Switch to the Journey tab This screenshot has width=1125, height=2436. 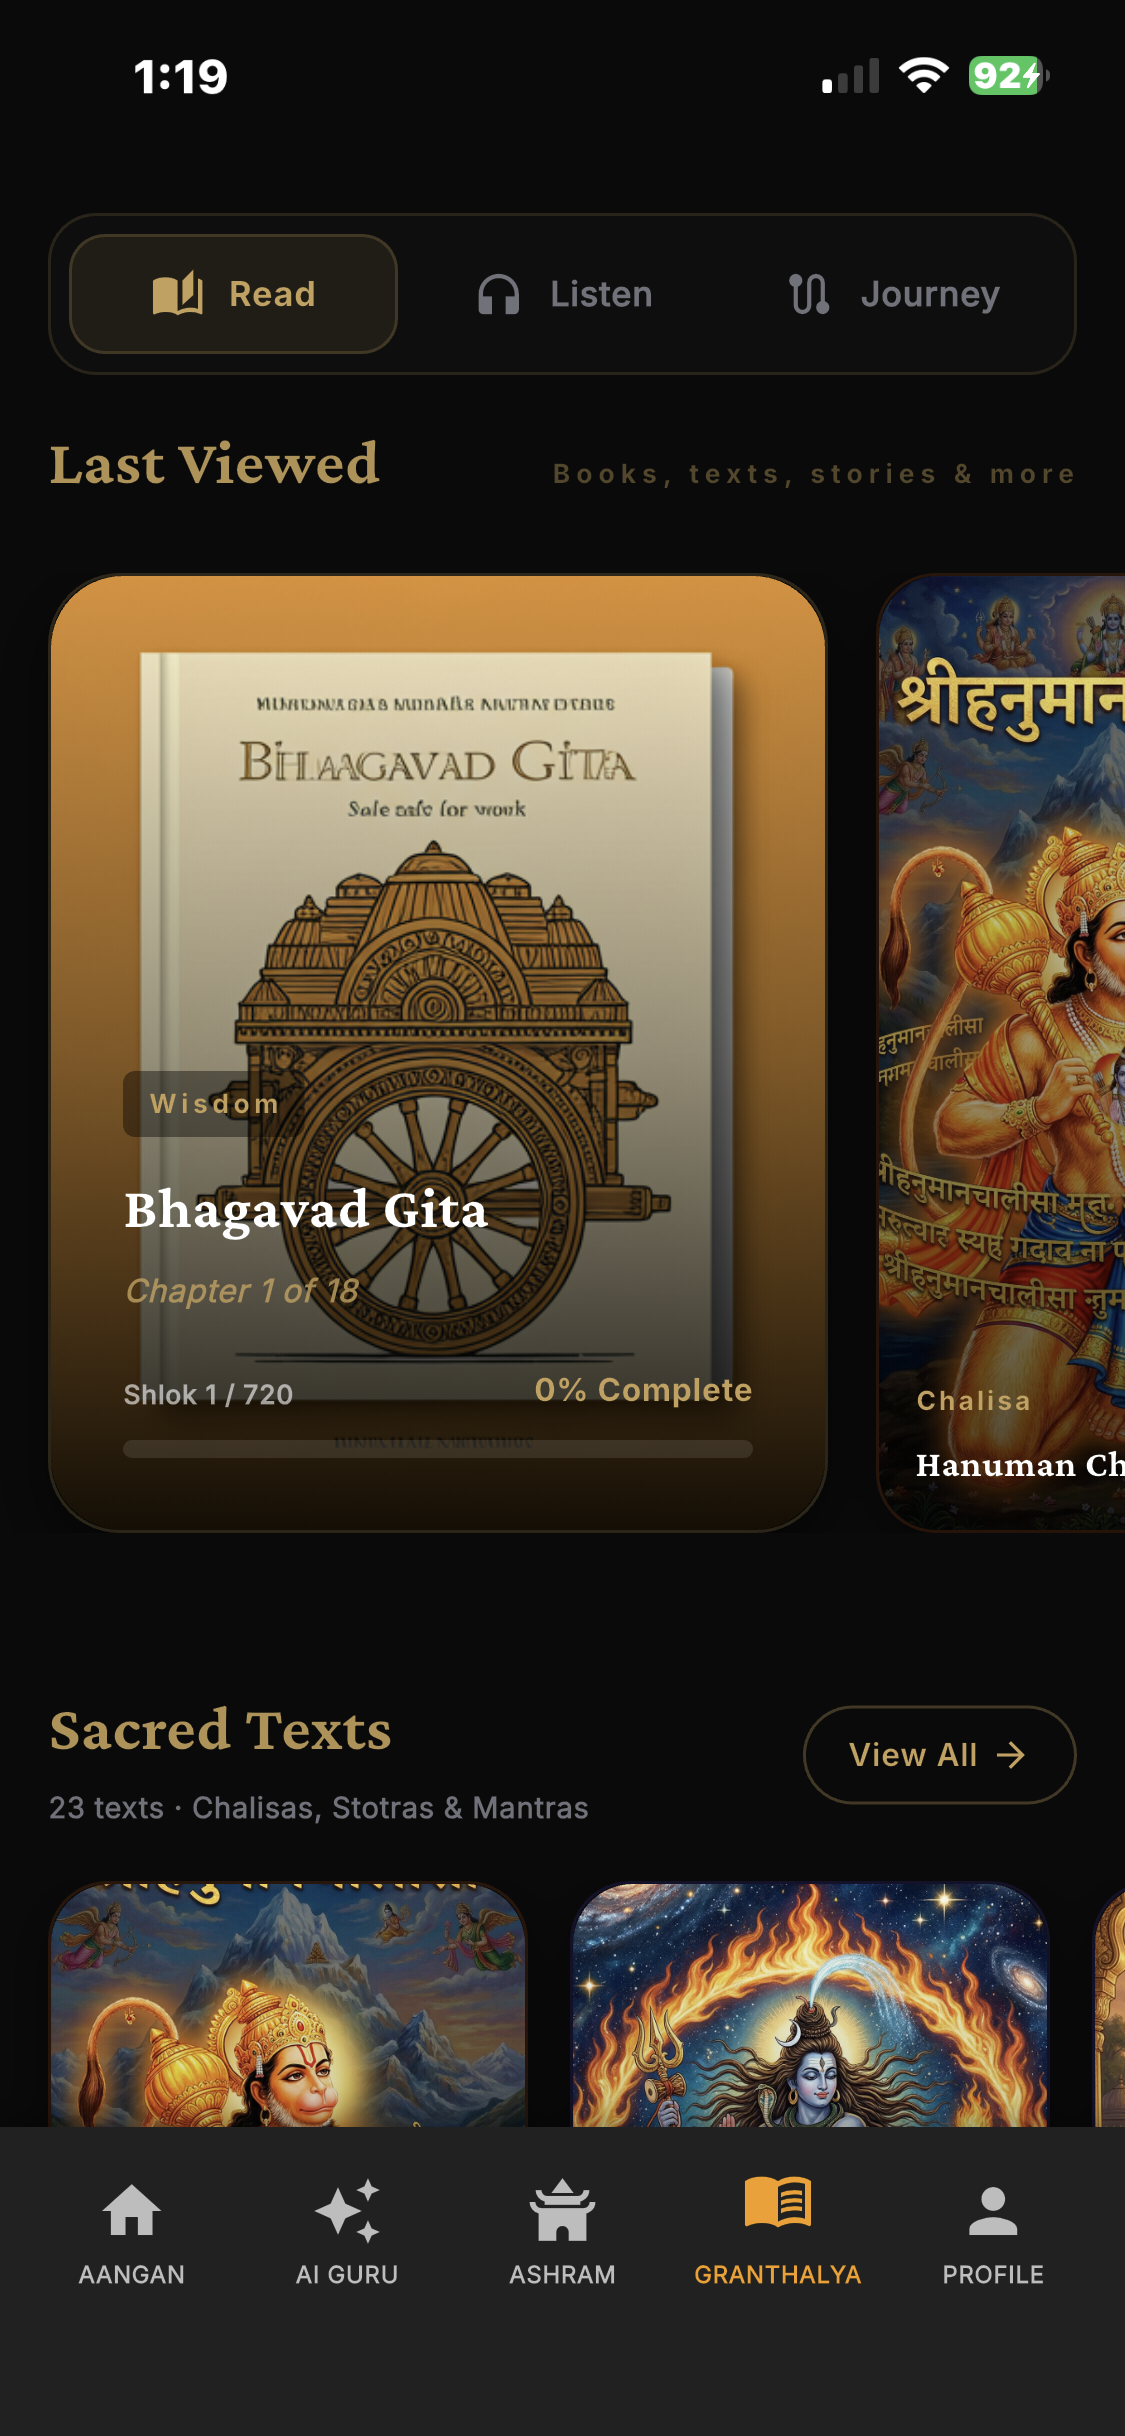point(893,294)
